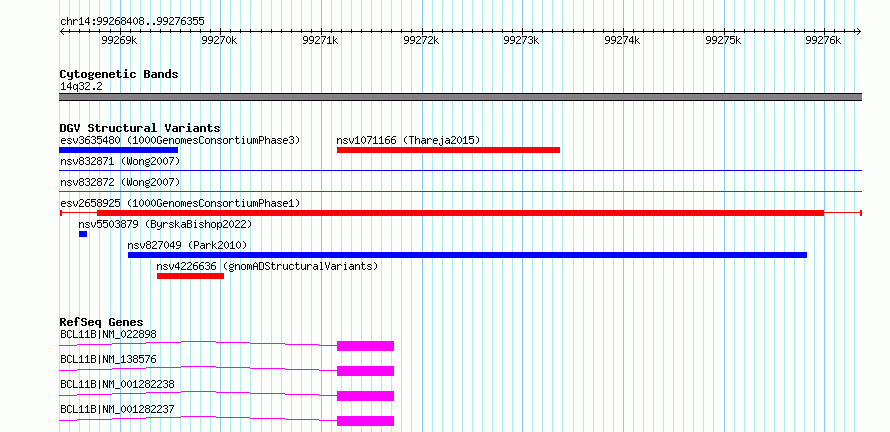Click the right arrowhead of the coordinate ruler

coord(859,32)
